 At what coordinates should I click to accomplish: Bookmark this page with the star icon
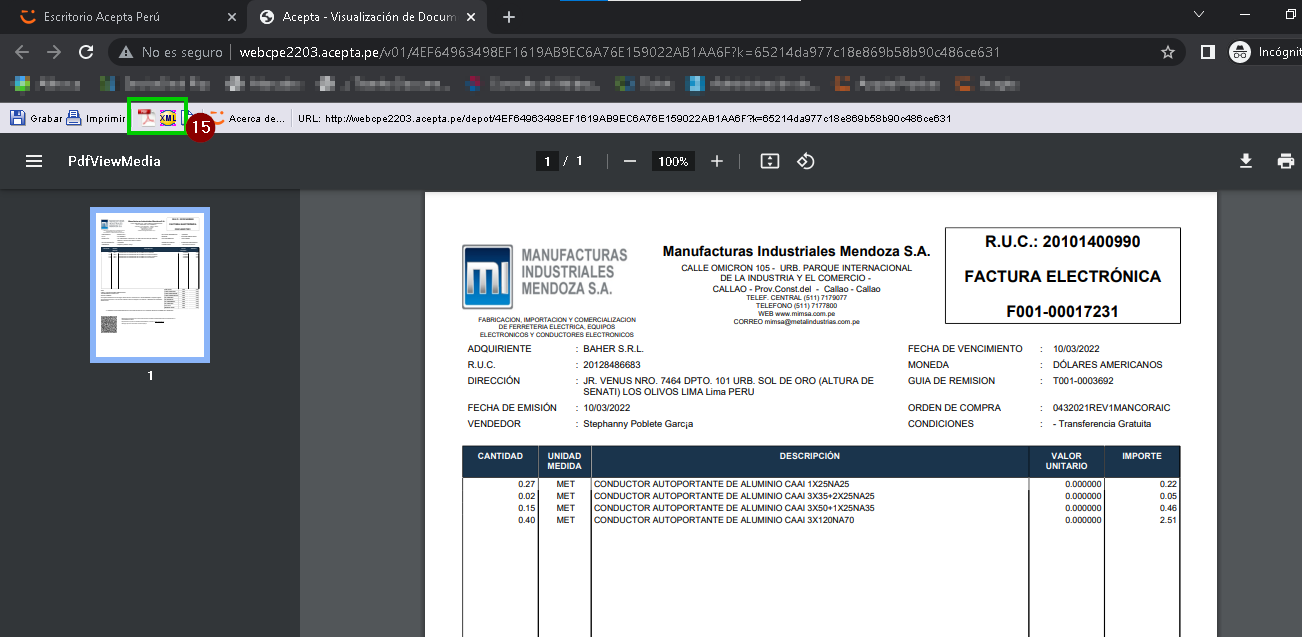[x=1167, y=52]
